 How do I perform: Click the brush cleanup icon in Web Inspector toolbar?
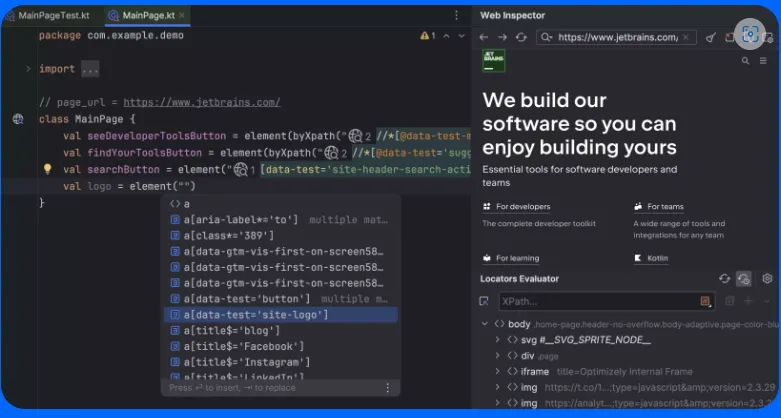coord(711,37)
